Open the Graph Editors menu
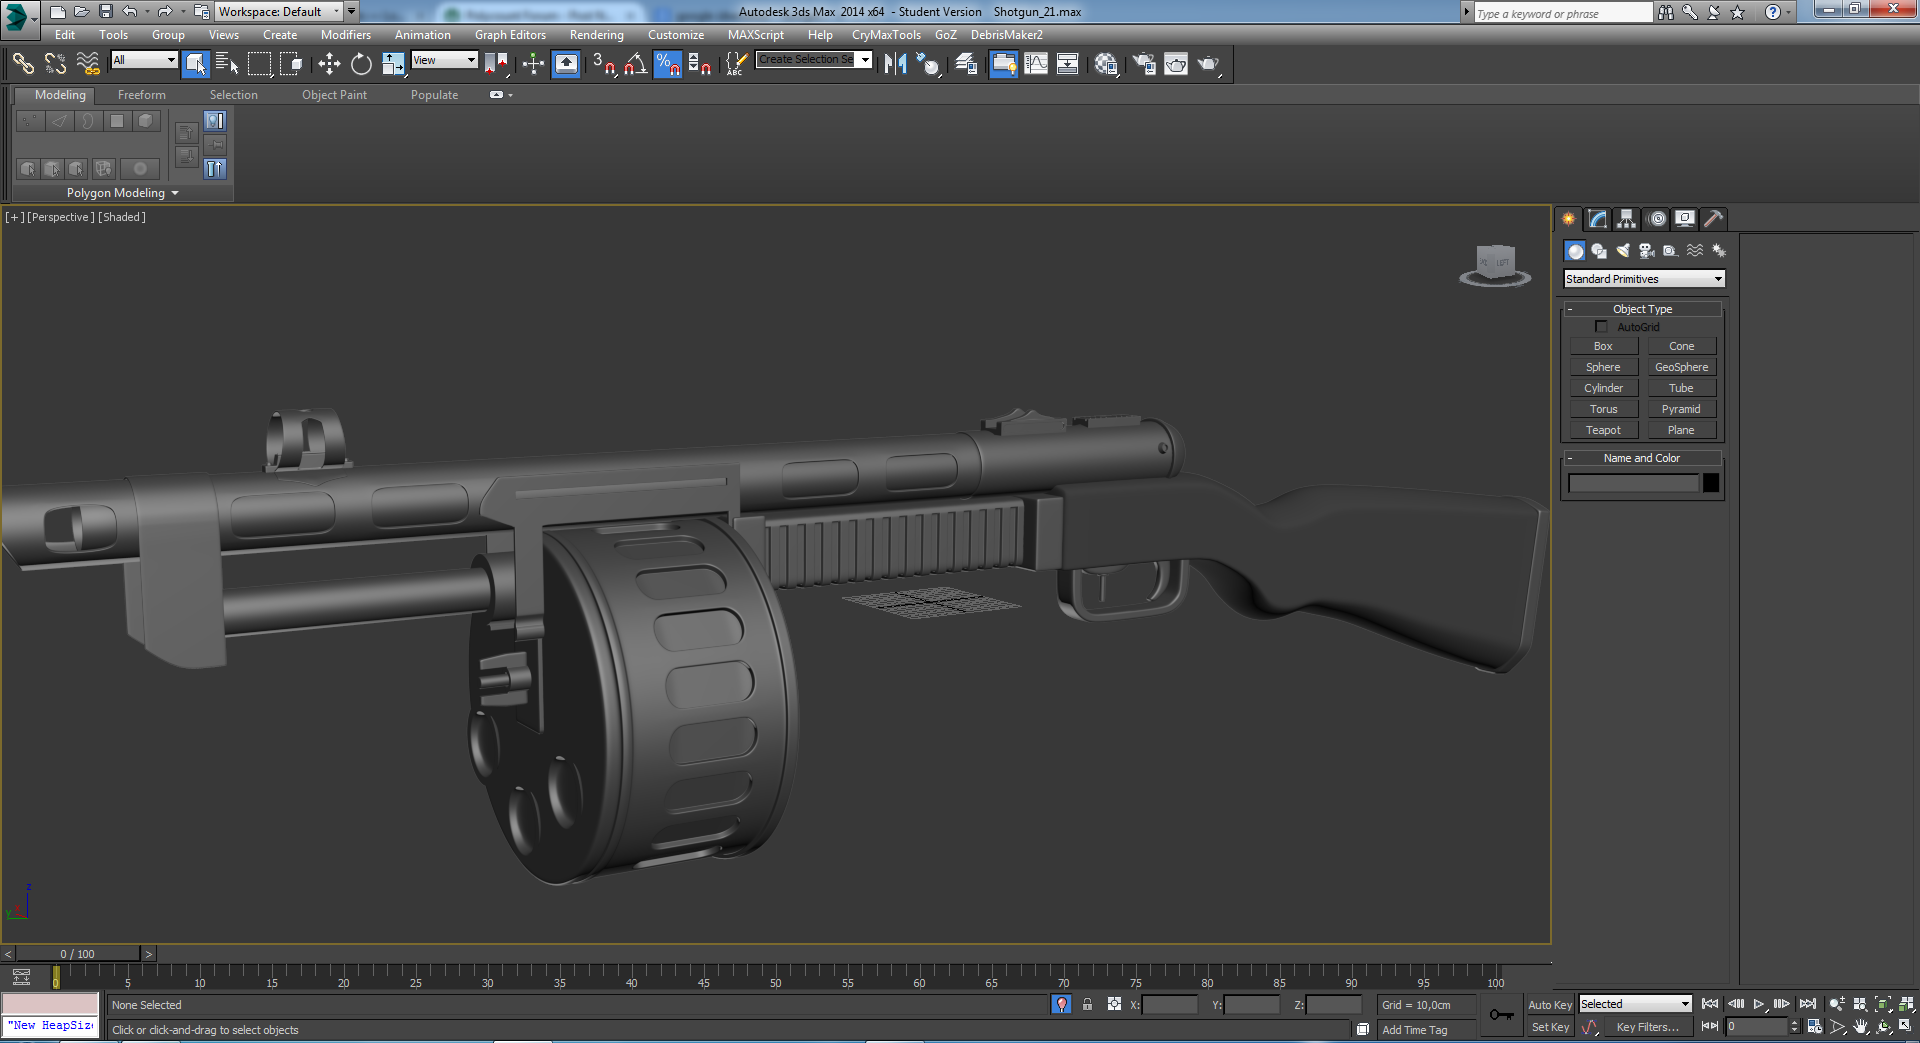Screen dimensions: 1920x1043 pyautogui.click(x=510, y=35)
